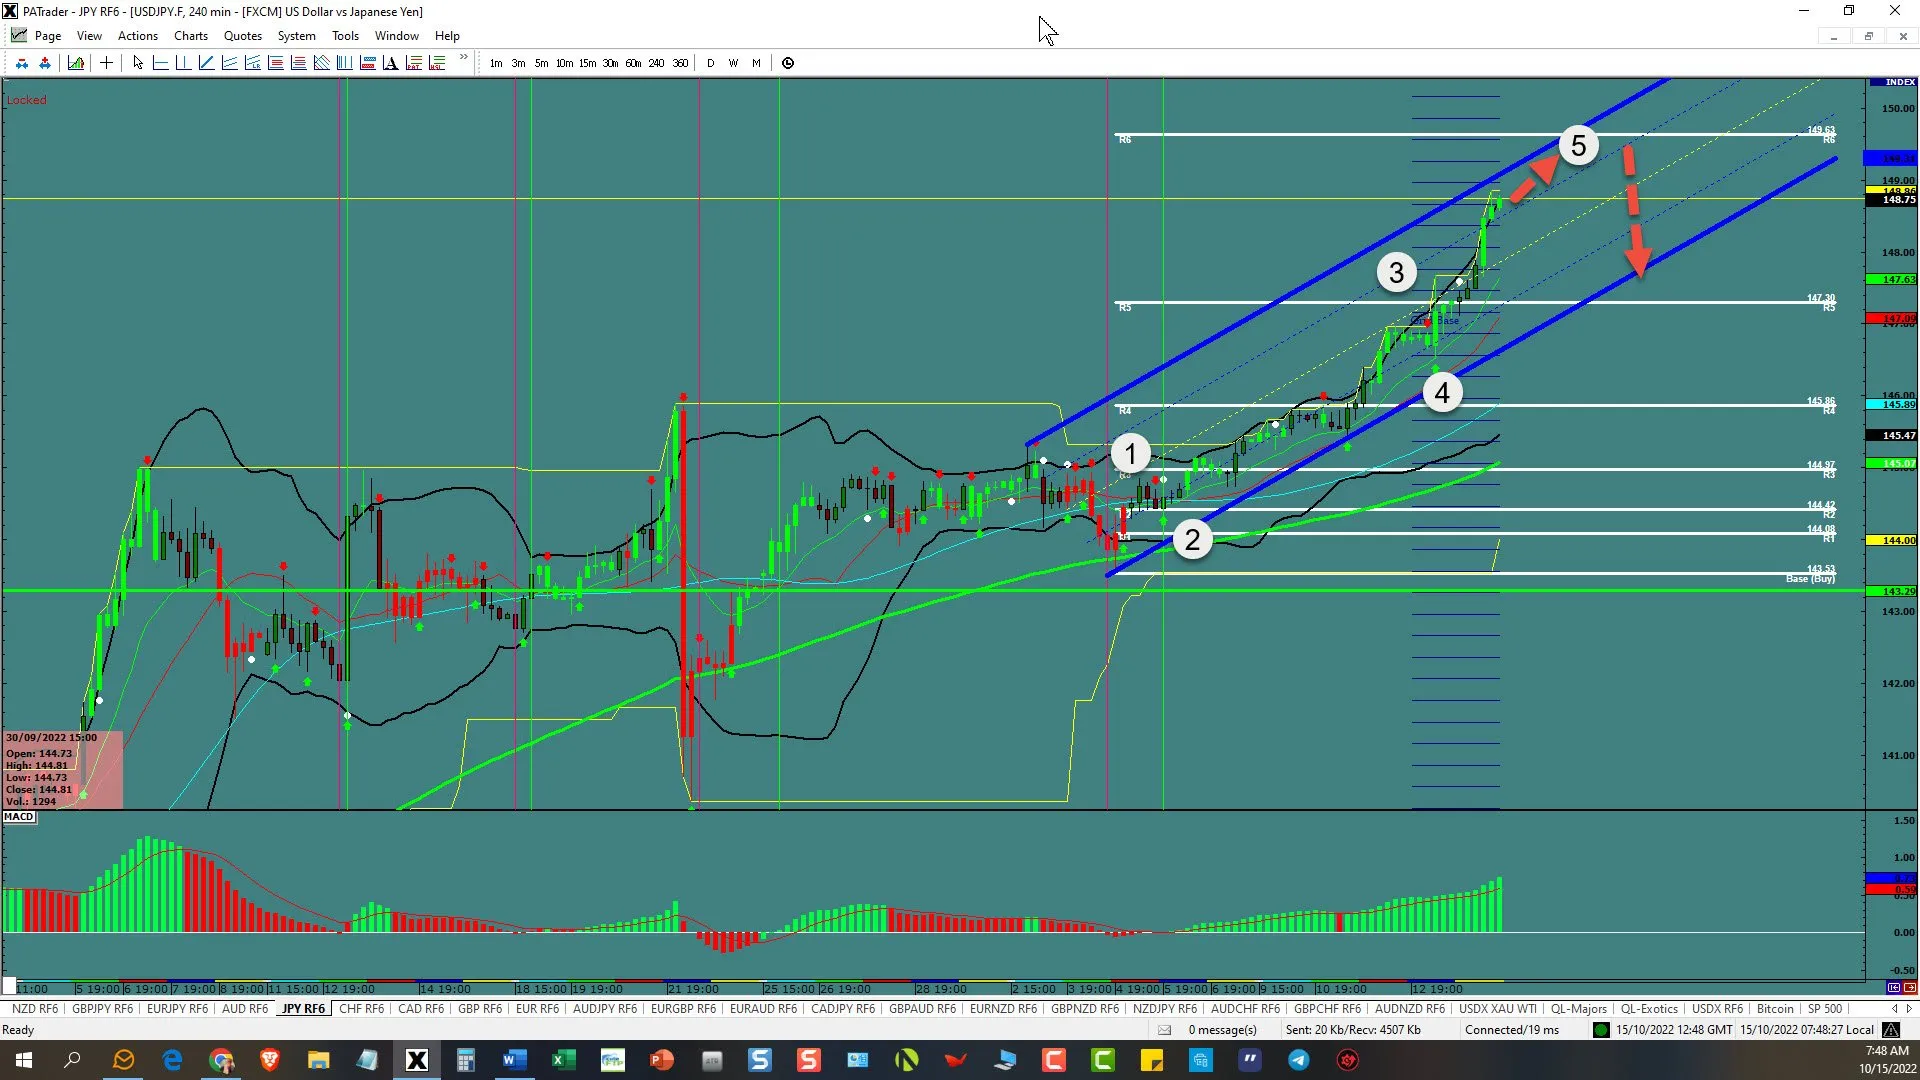Click the red-blue buy arrows icon

[45, 63]
